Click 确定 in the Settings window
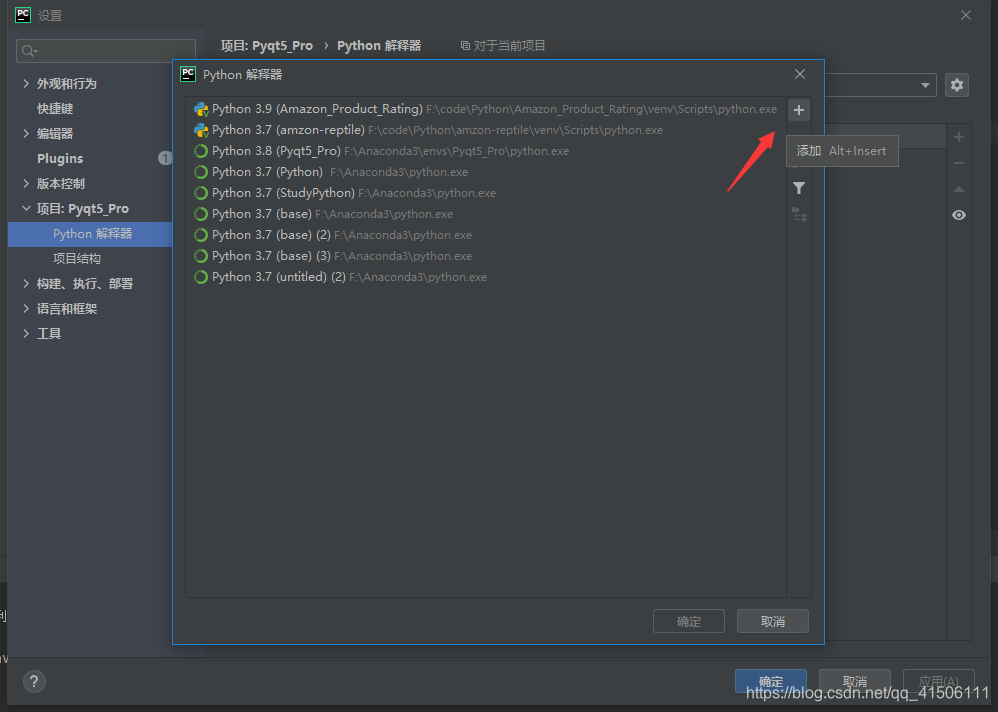The image size is (998, 712). tap(771, 681)
